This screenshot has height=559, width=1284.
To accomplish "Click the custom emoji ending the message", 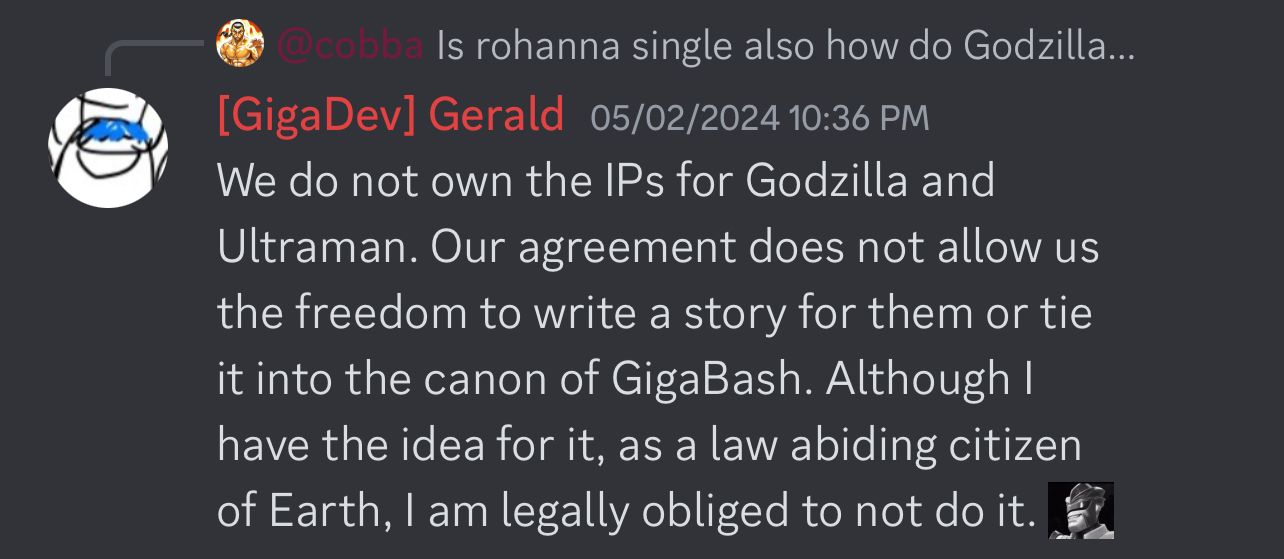I will point(1080,511).
